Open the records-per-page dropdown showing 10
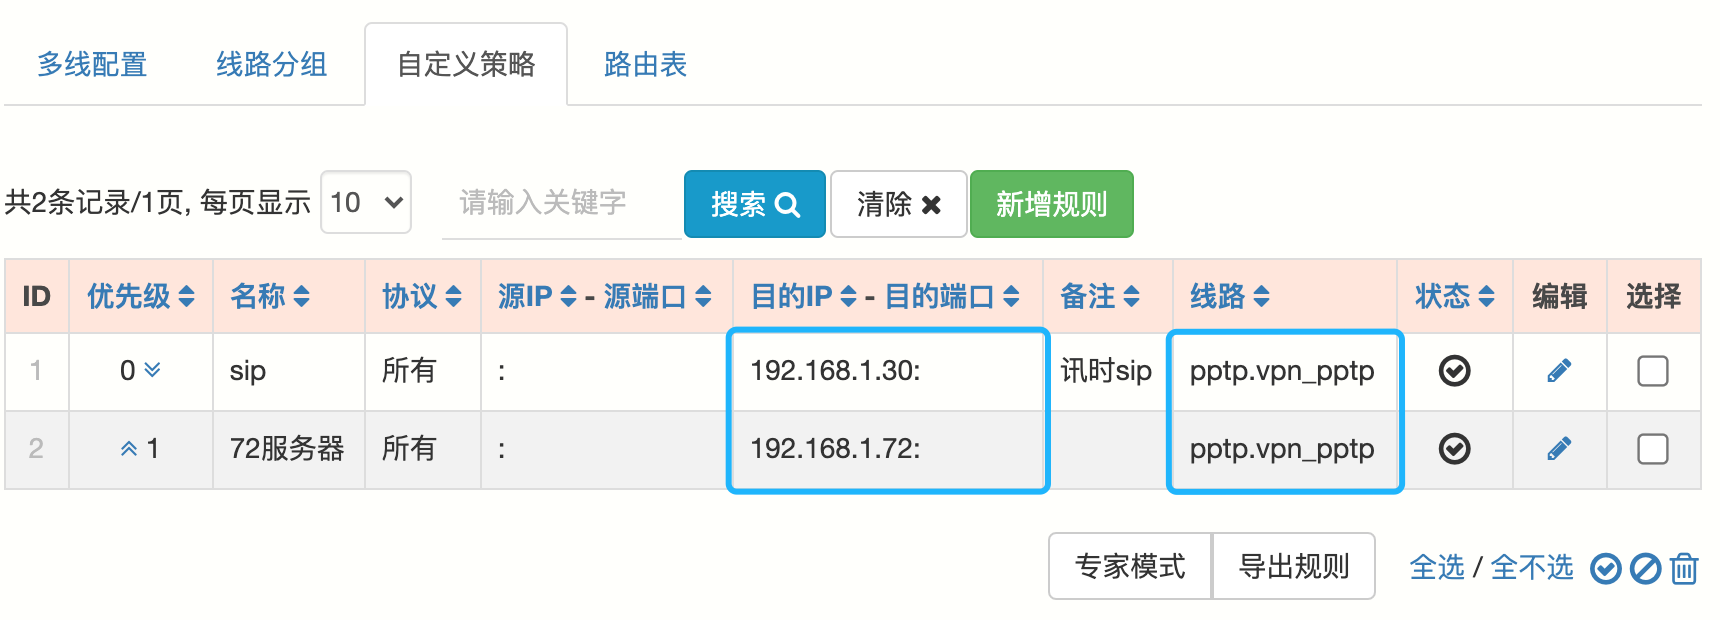1720x620 pixels. [x=366, y=203]
